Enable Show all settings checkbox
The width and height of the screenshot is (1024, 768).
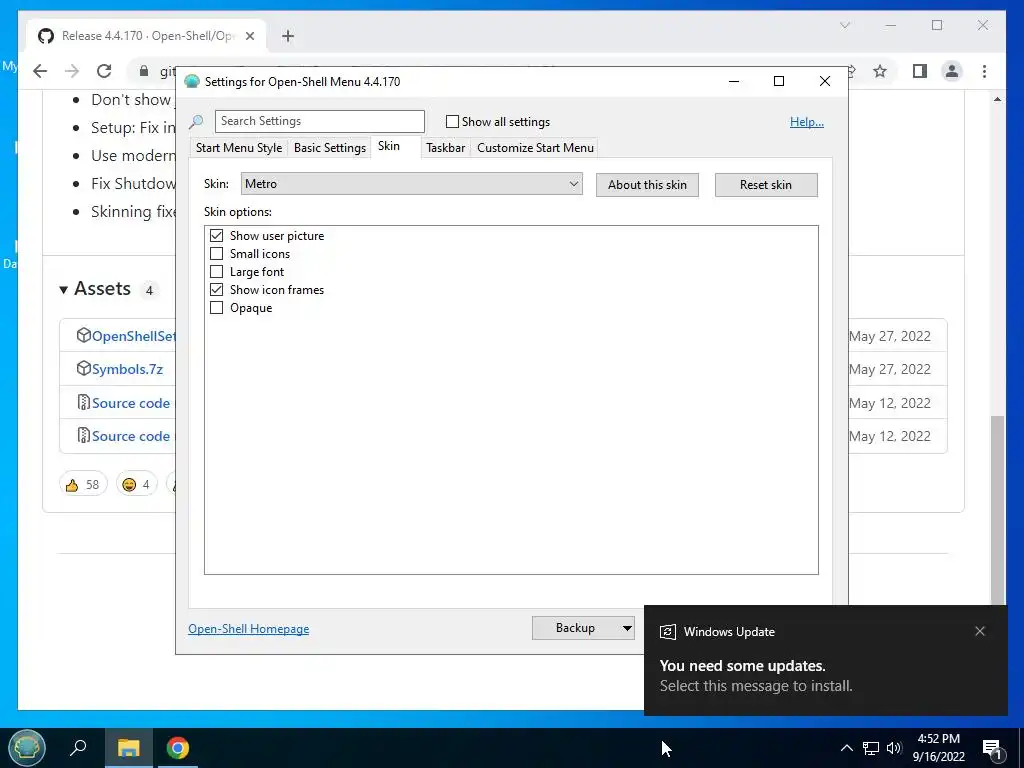tap(452, 121)
